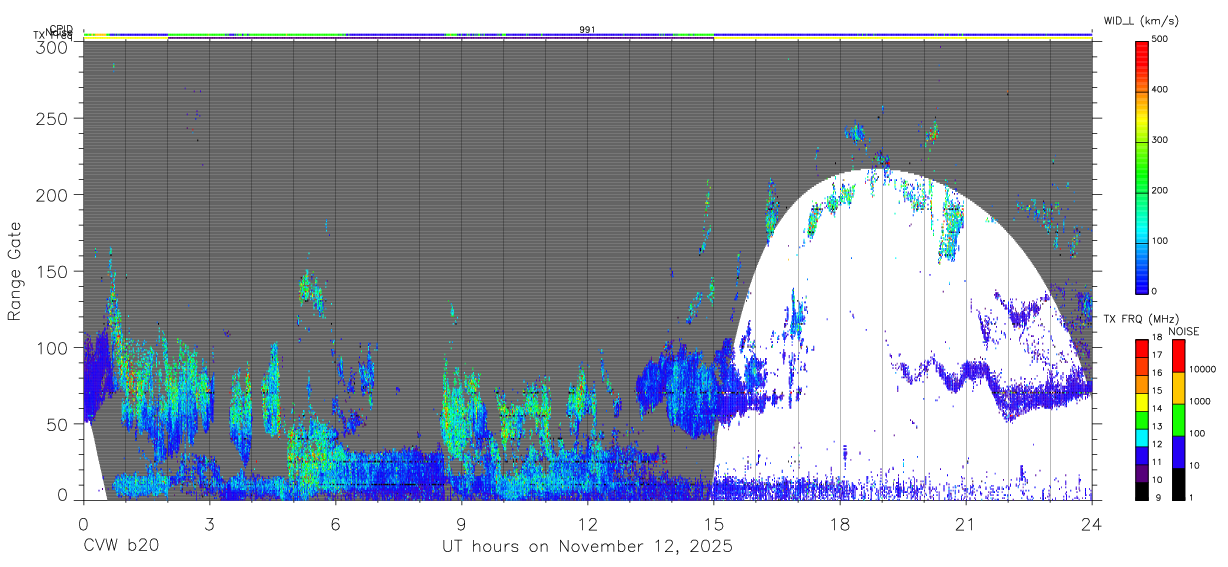Image resolution: width=1228 pixels, height=567 pixels.
Task: Click the '10000' NOISE legend label
Action: (1203, 370)
